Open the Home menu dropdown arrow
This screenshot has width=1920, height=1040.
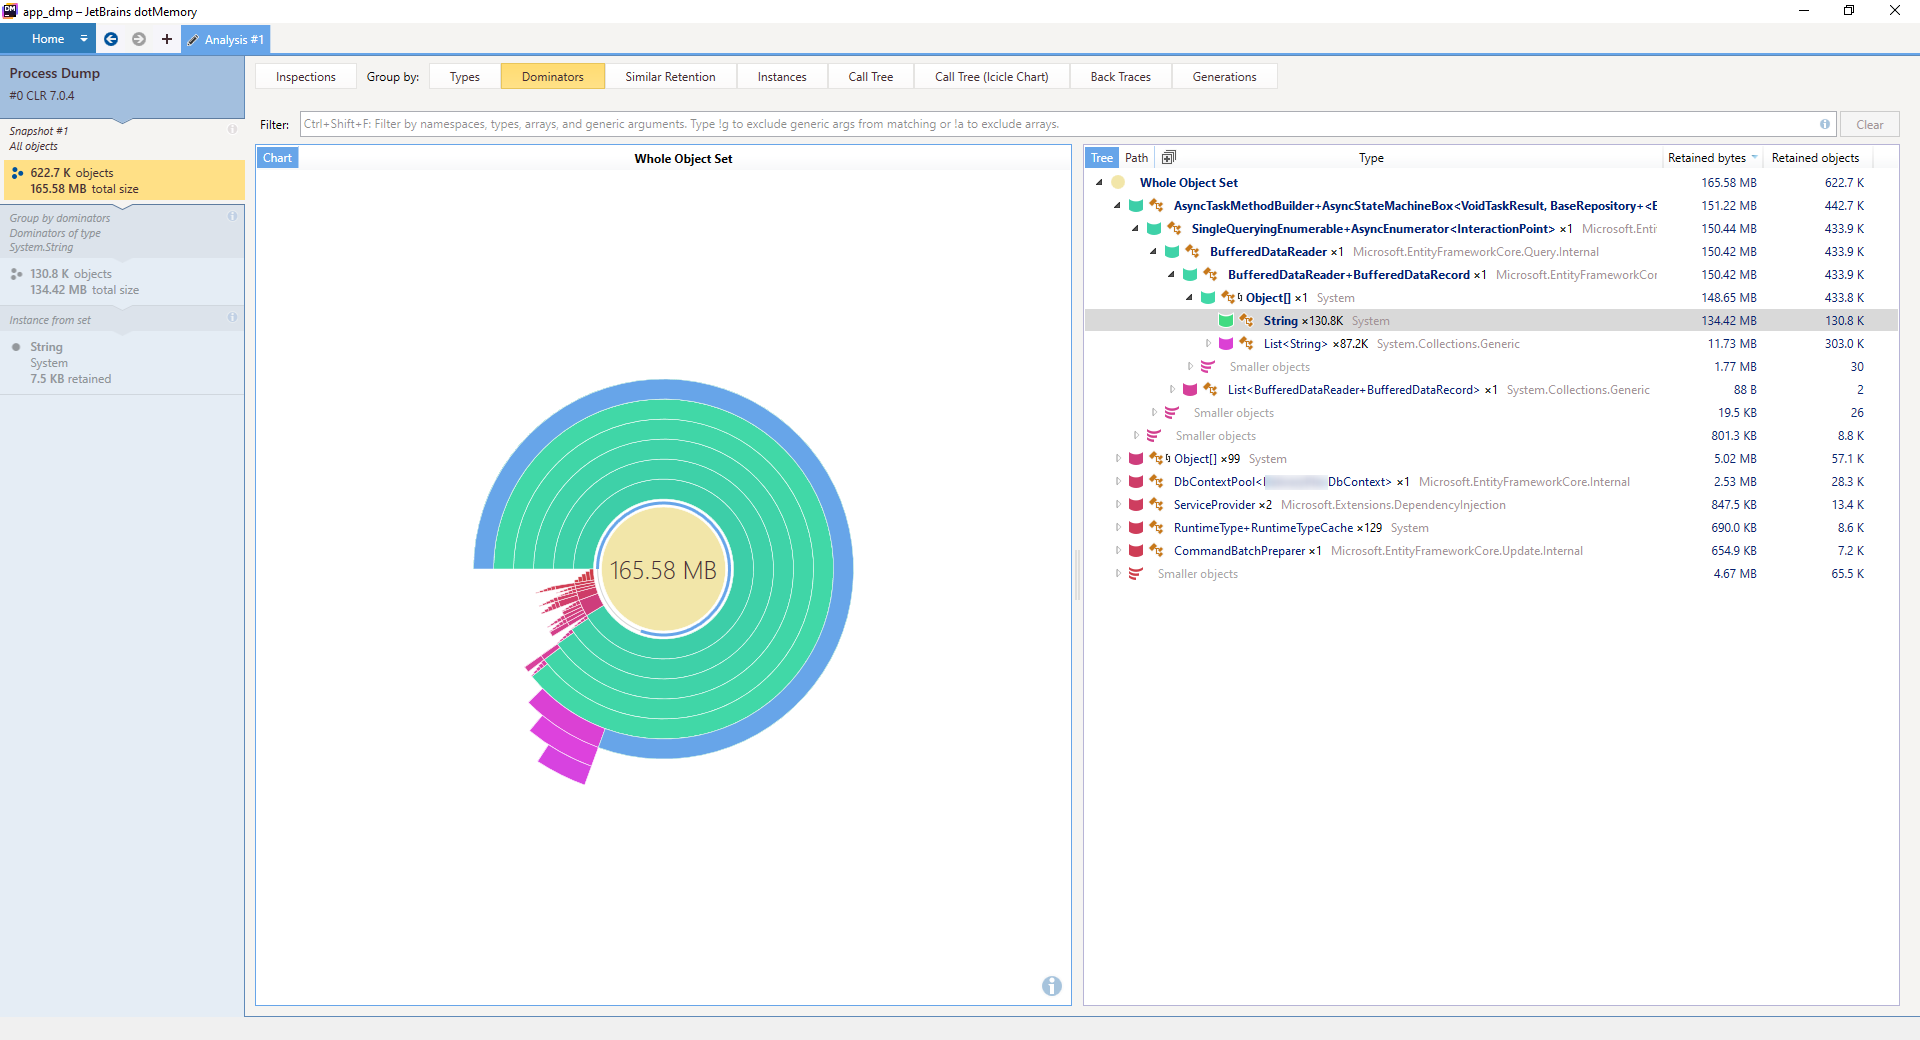pos(84,39)
